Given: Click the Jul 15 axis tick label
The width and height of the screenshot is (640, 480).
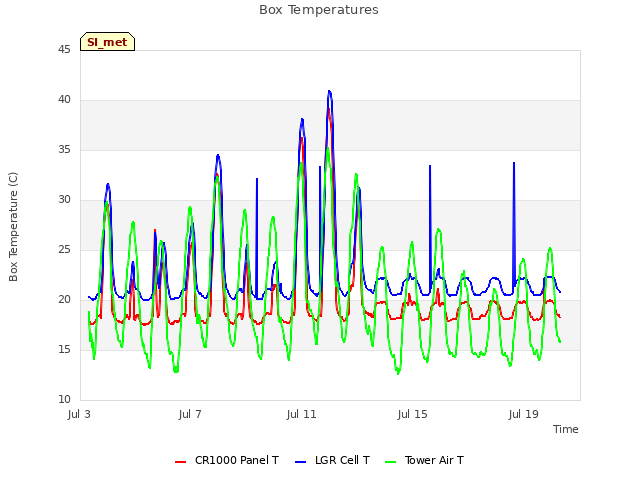Looking at the screenshot, I should 413,414.
